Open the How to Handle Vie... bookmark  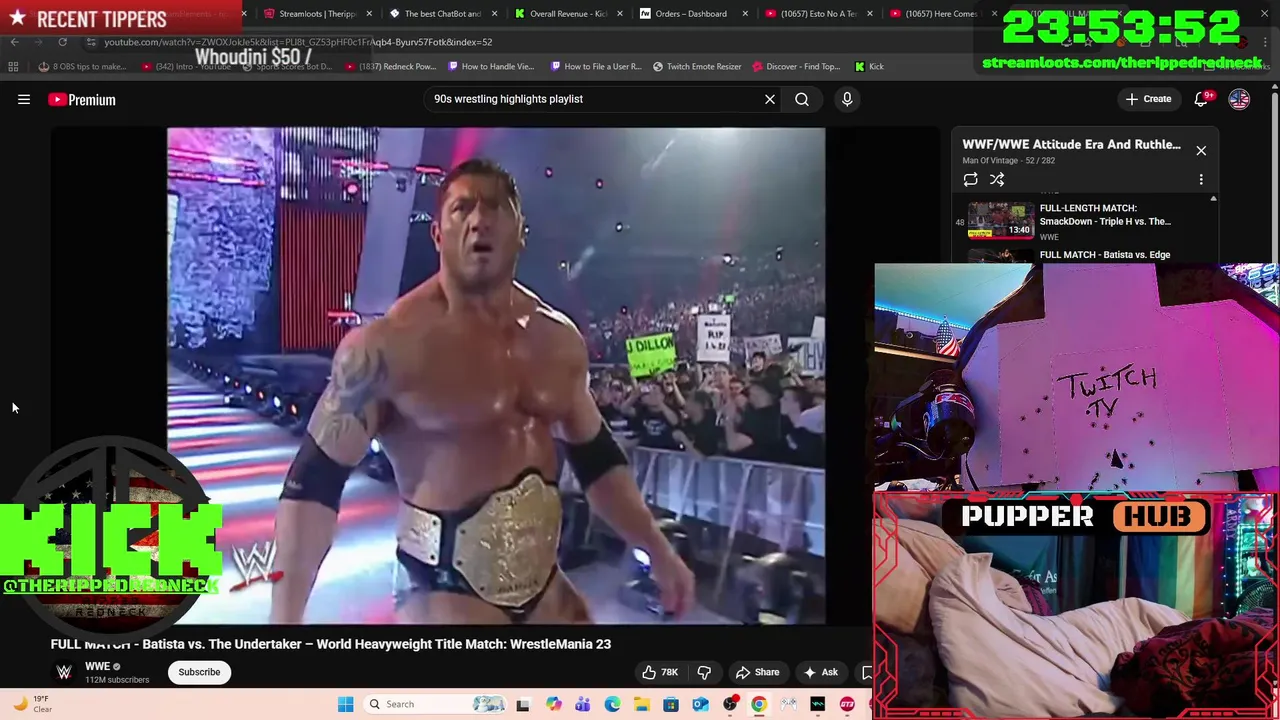(491, 66)
